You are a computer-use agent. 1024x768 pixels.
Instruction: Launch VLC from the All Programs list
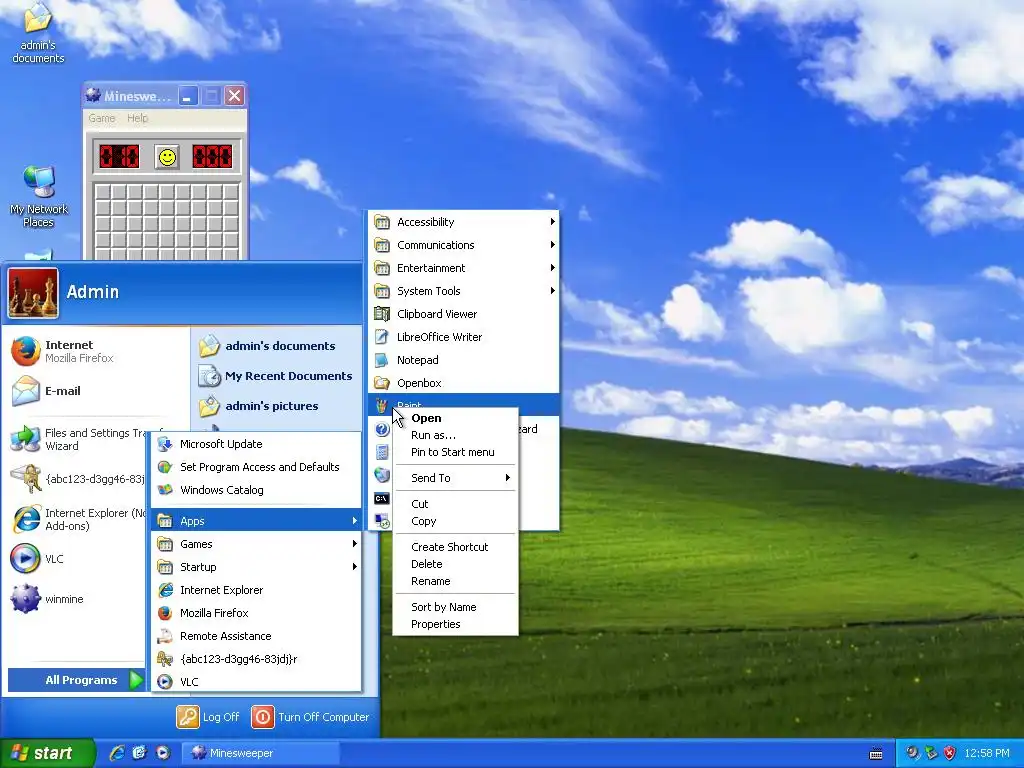click(256, 682)
